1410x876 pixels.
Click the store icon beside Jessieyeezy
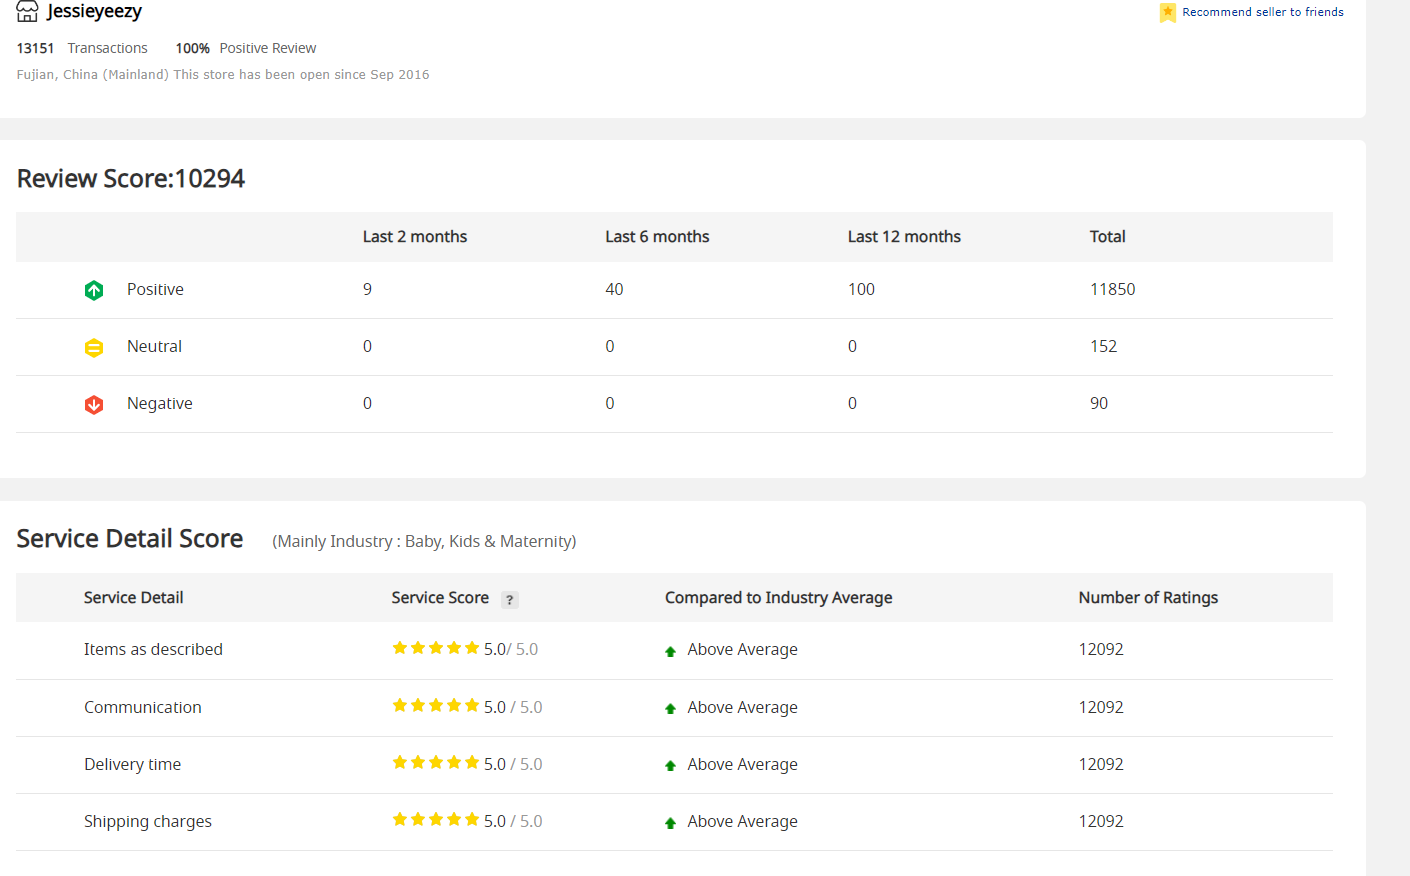[x=27, y=12]
